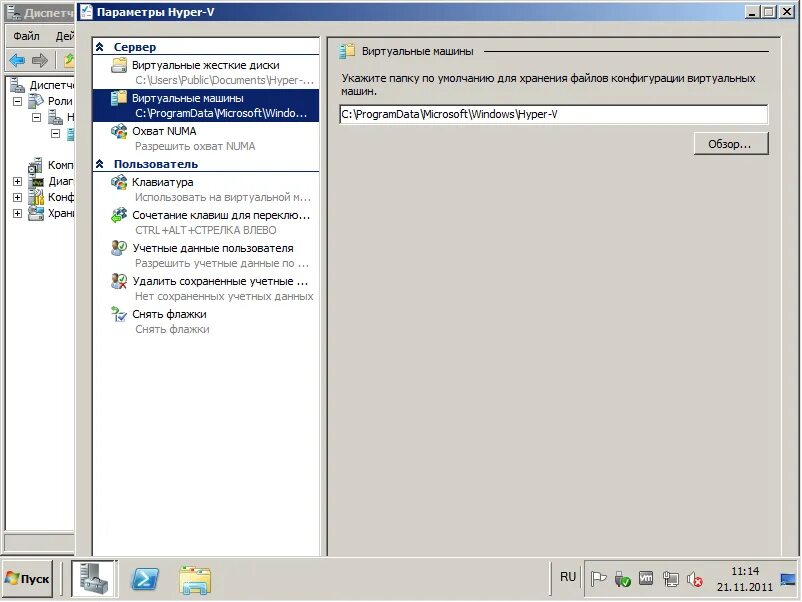
Task: Select Виртуальные жесткие диски settings item
Action: pos(206,73)
